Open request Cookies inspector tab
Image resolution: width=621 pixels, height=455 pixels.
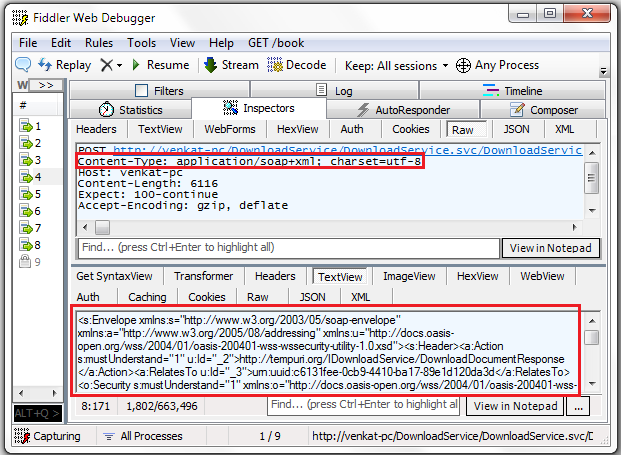[x=411, y=129]
